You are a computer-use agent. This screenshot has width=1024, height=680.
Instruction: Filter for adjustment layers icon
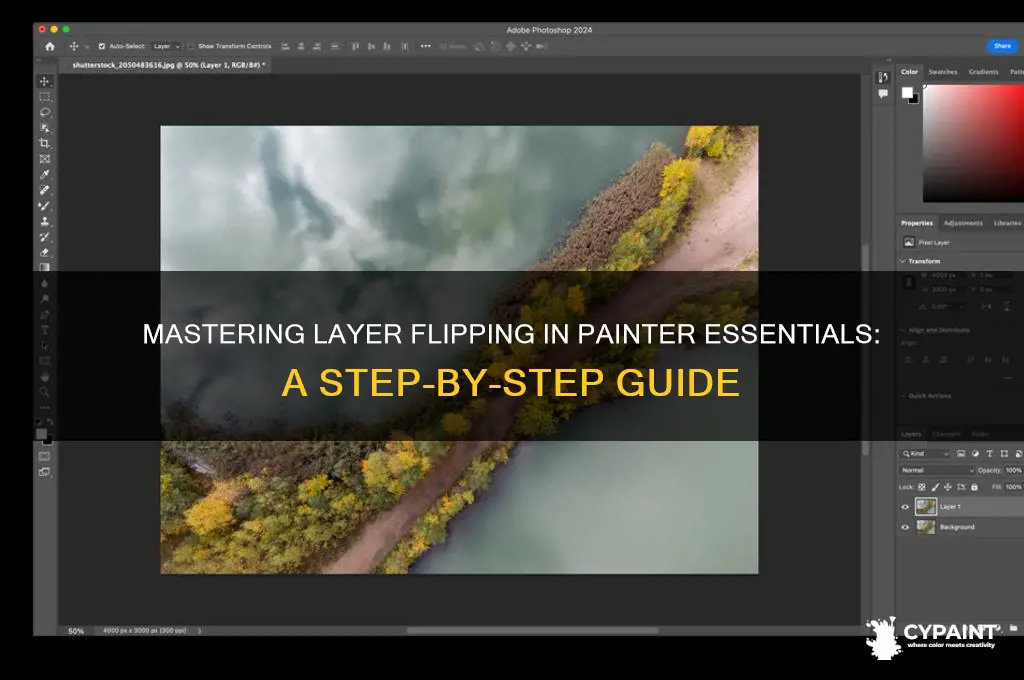pos(975,453)
